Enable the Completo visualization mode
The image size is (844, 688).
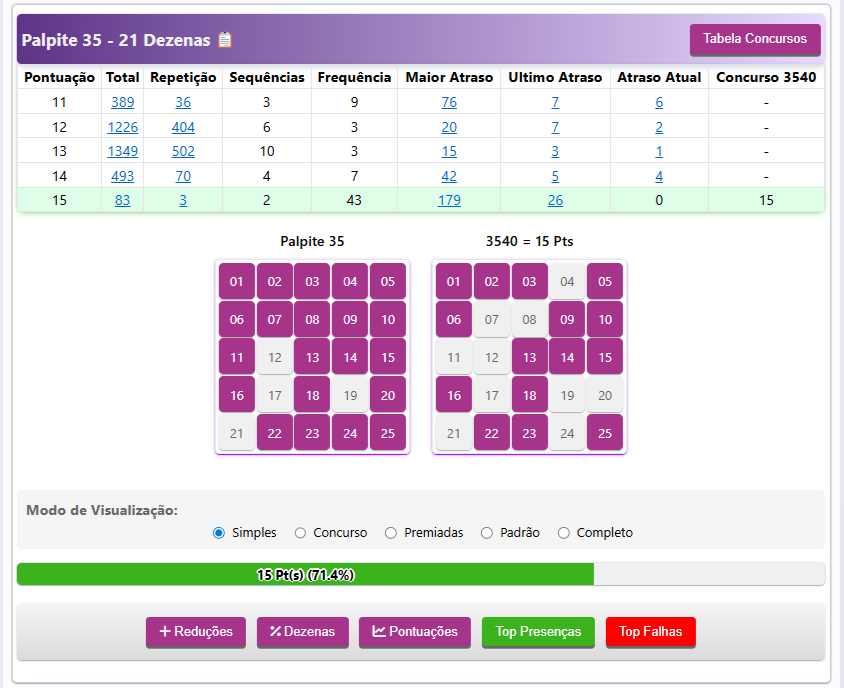pos(564,533)
